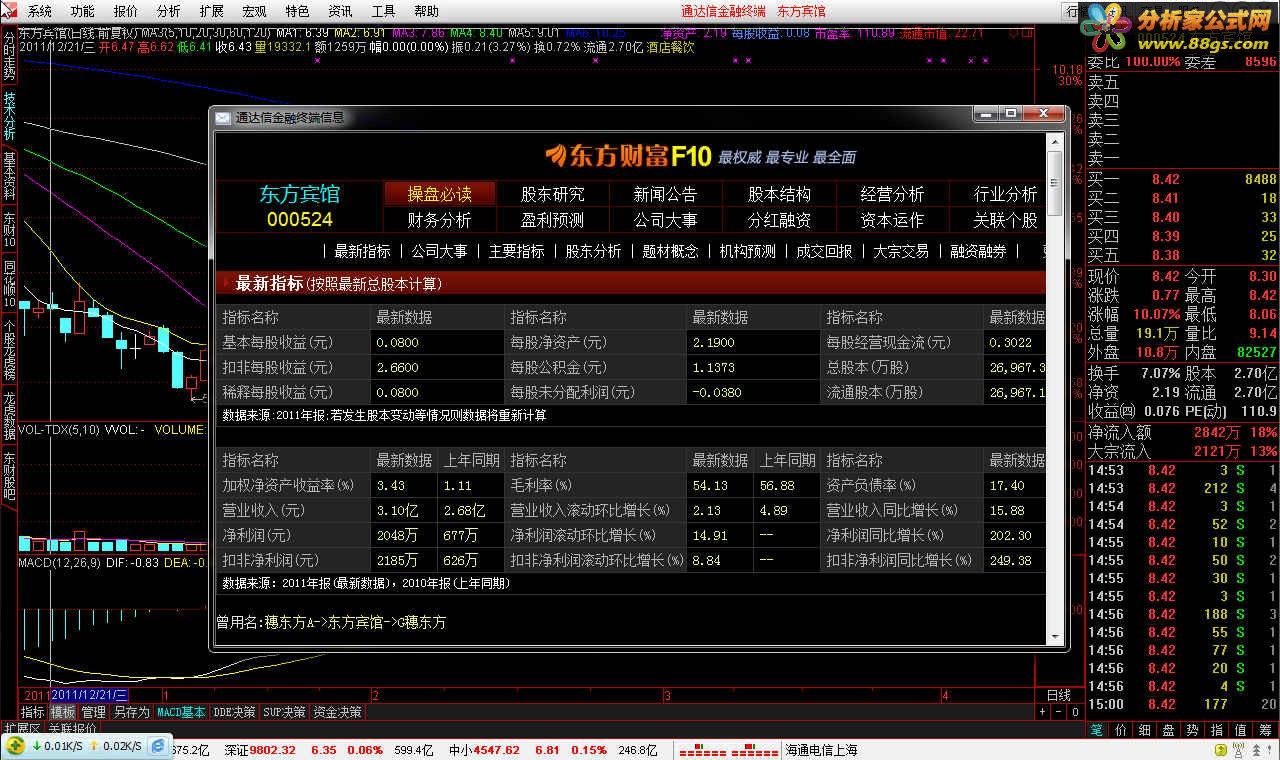
Task: Click the 指标 button below chart
Action: [x=32, y=712]
